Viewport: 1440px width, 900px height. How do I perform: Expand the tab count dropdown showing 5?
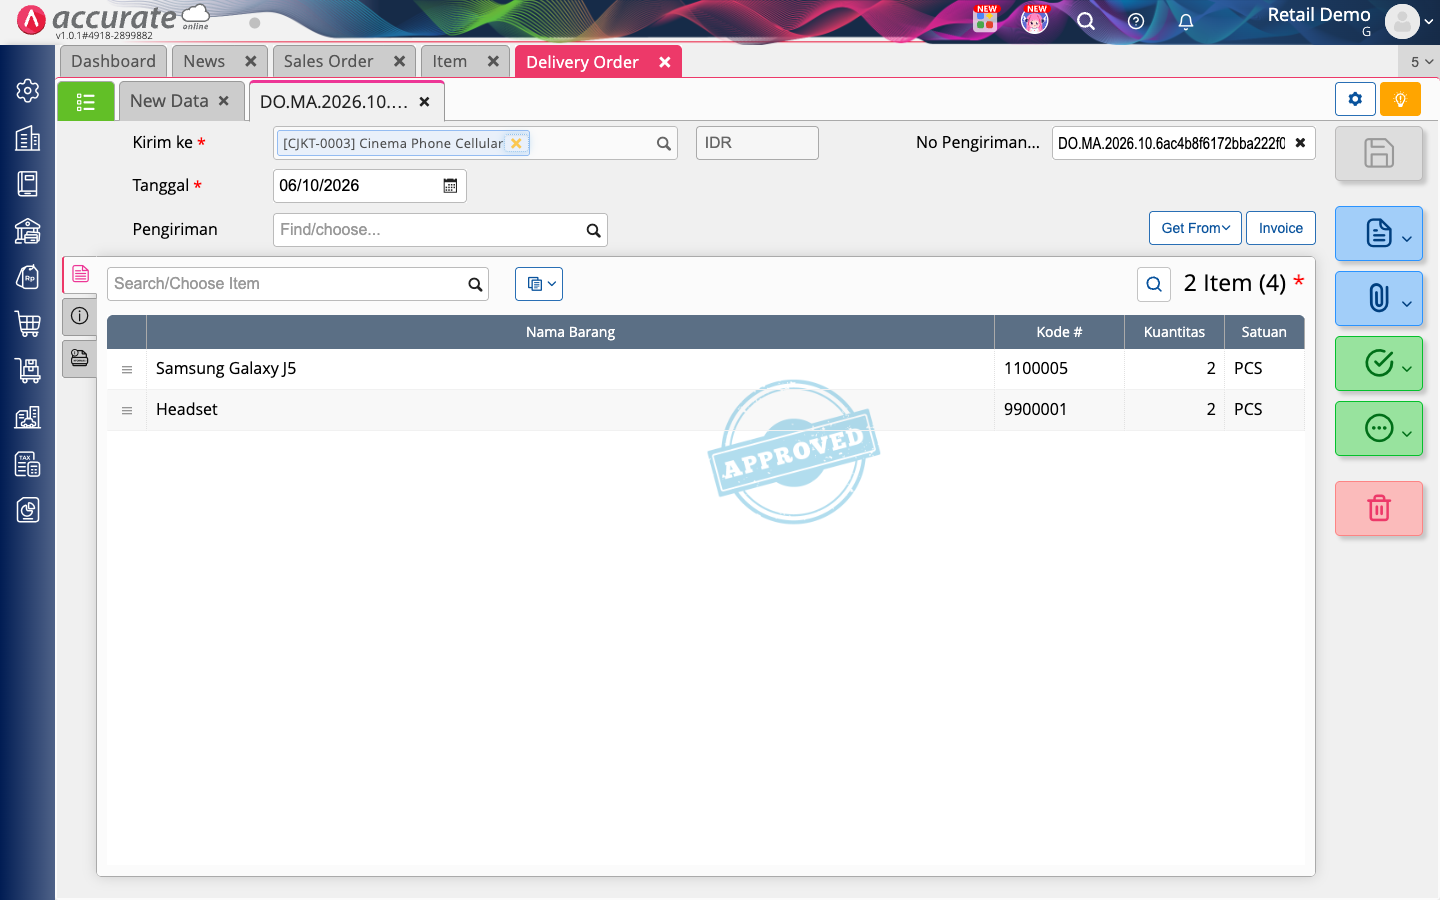[x=1420, y=62]
